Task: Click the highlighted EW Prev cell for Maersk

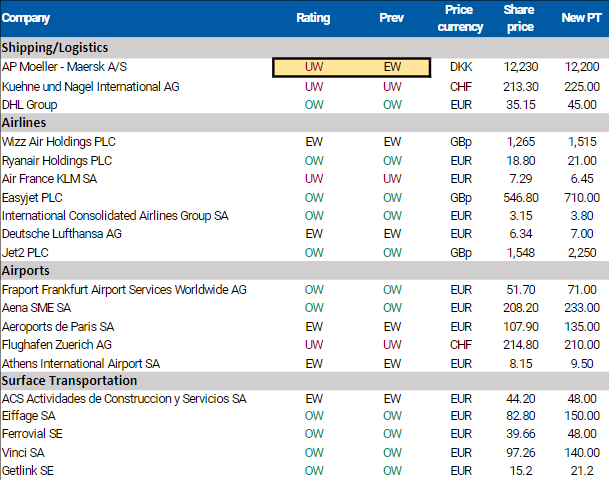Action: 391,67
